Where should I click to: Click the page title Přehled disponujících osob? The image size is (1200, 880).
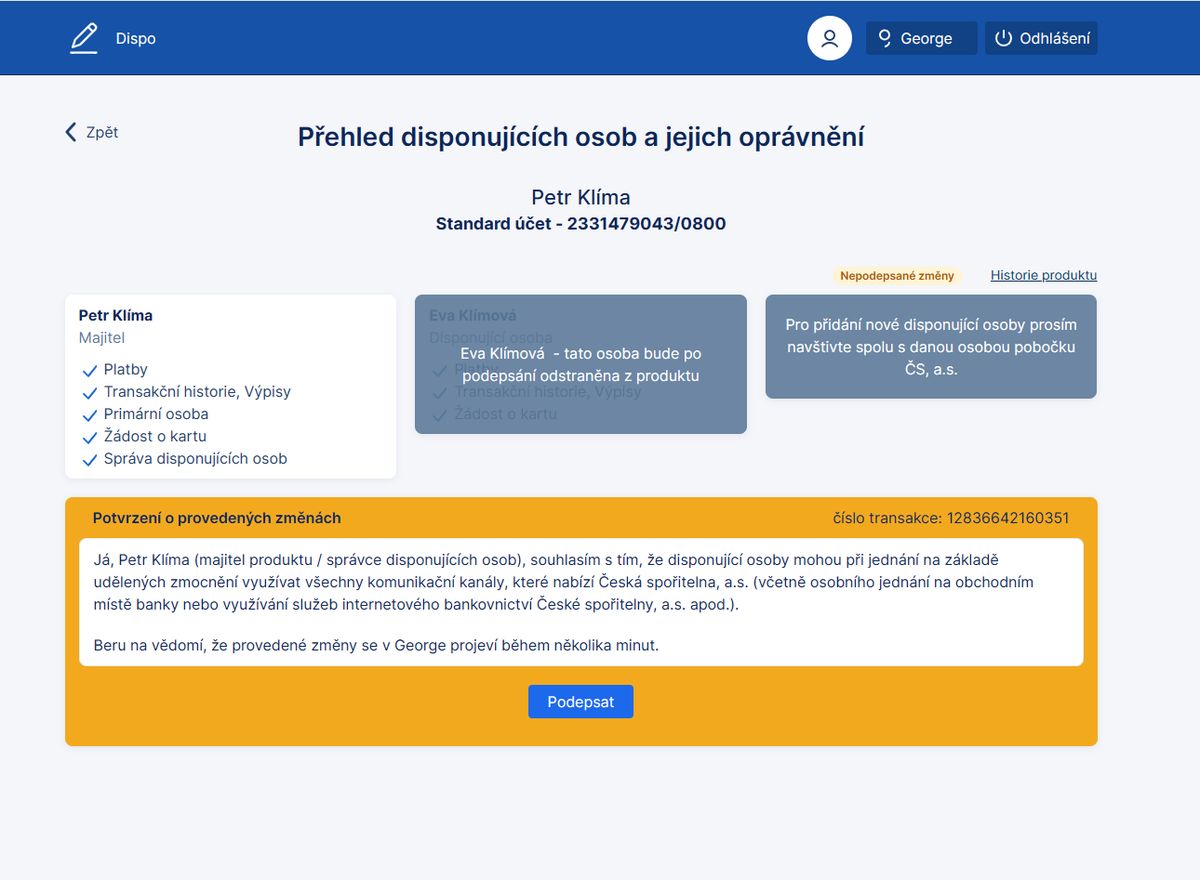coord(581,137)
